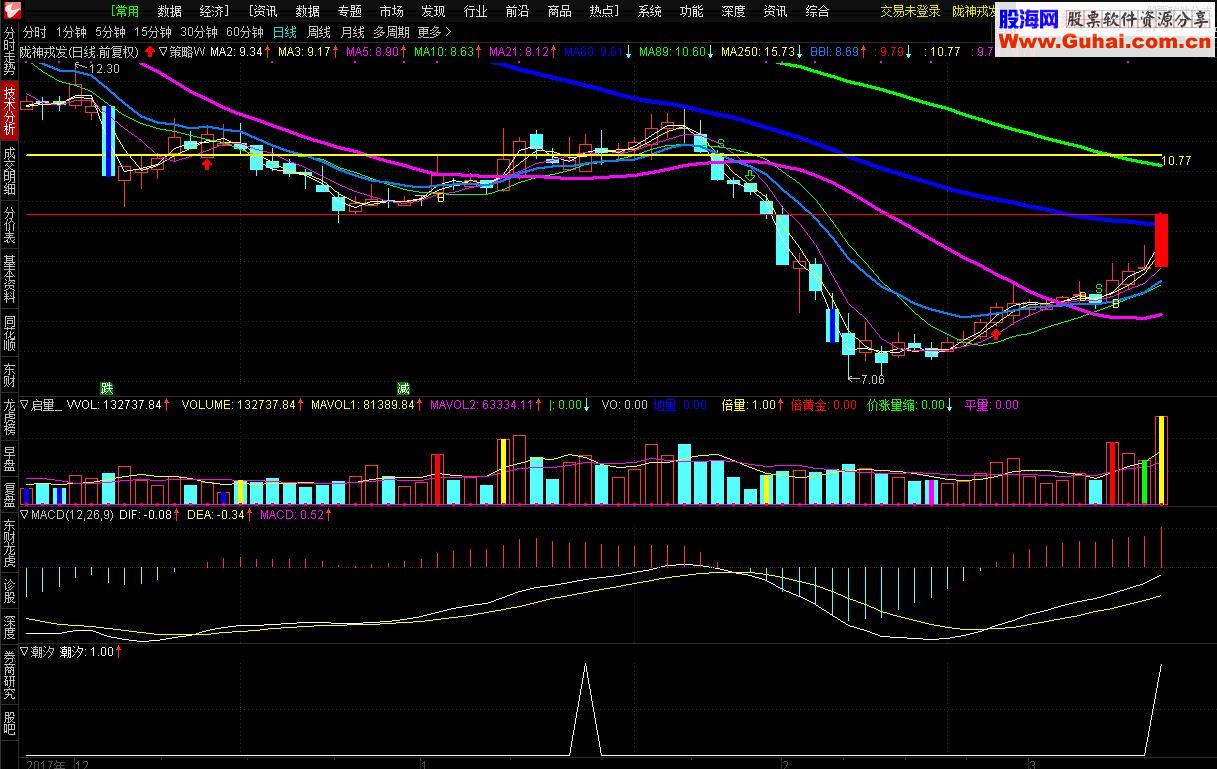Screen dimensions: 1217x769
Task: Open the 深度 item in top menu bar
Action: (734, 12)
